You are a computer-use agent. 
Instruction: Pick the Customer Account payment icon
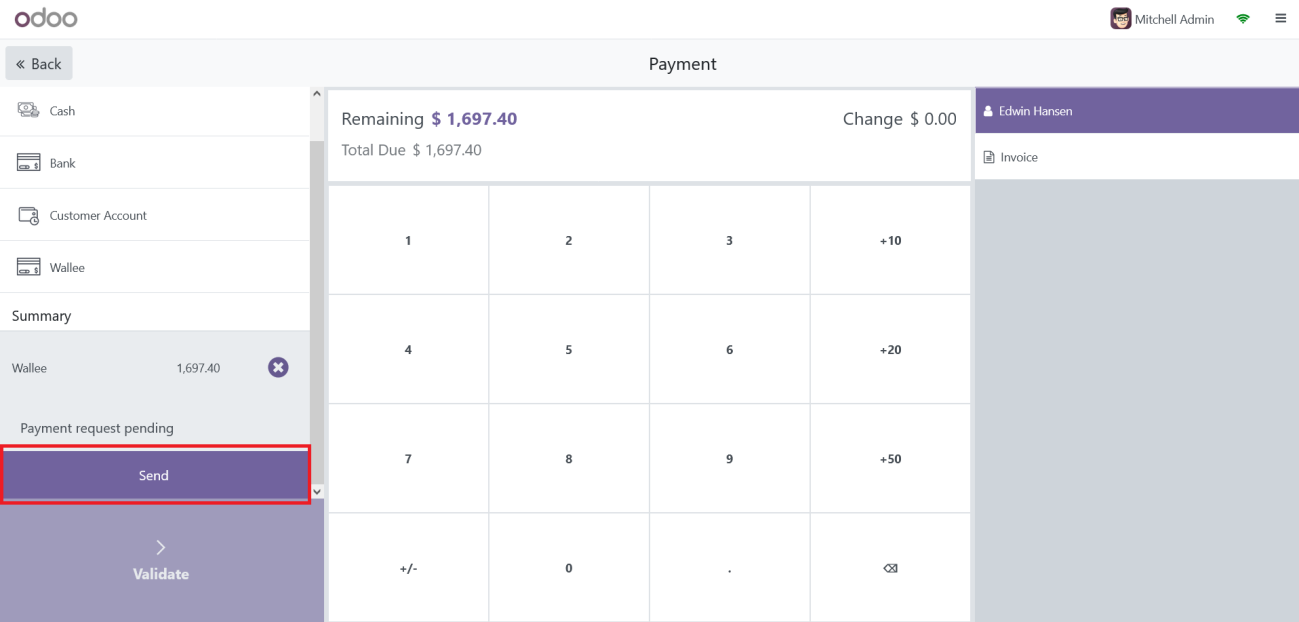pos(29,215)
